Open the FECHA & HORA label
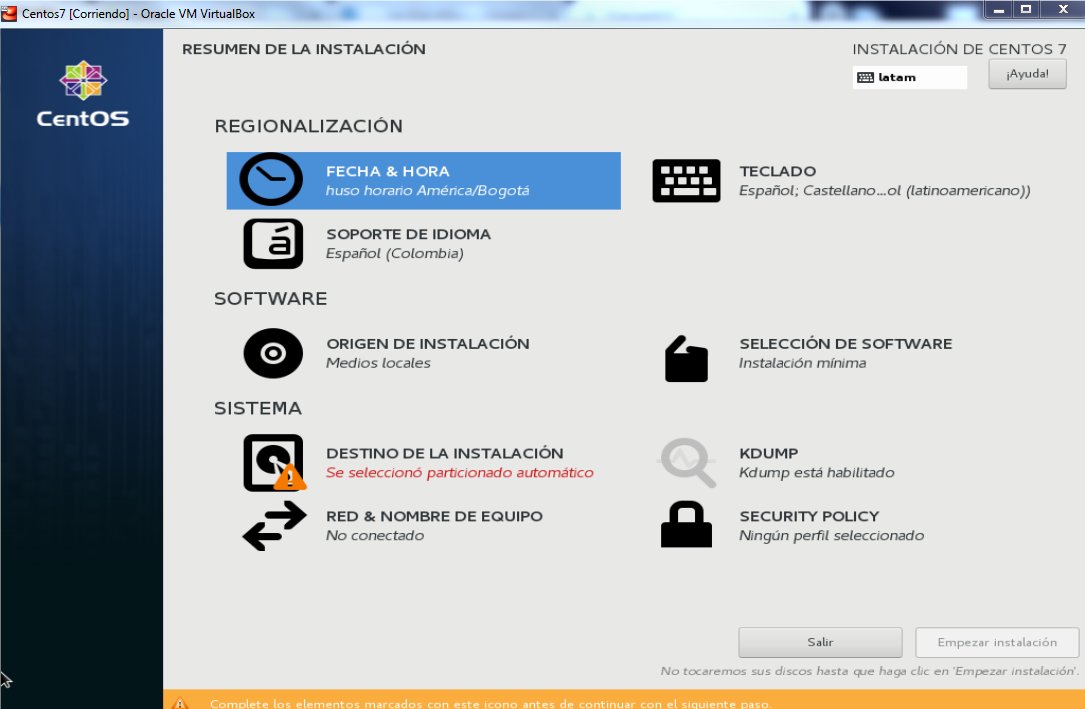Viewport: 1085px width, 709px height. click(x=388, y=171)
